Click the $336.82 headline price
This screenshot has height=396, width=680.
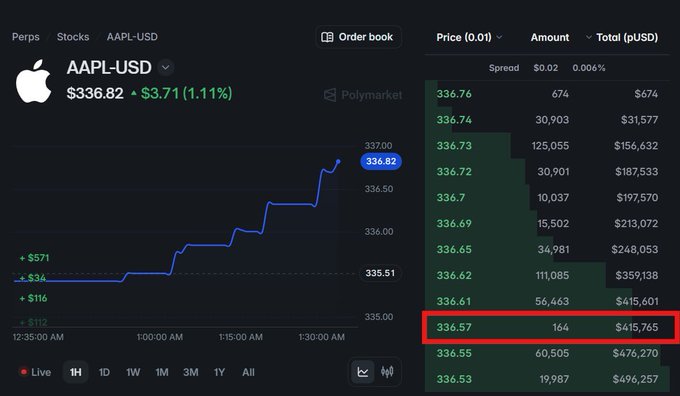point(95,93)
